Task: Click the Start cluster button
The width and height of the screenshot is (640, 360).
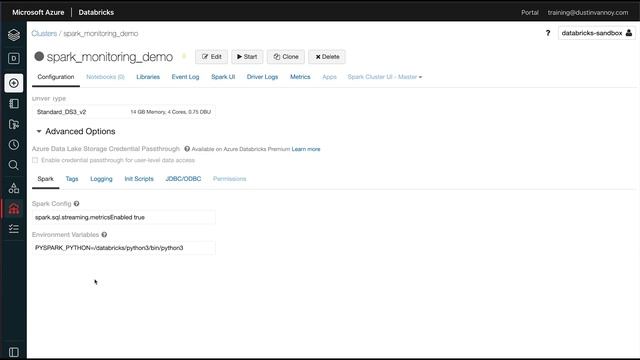Action: pos(247,57)
